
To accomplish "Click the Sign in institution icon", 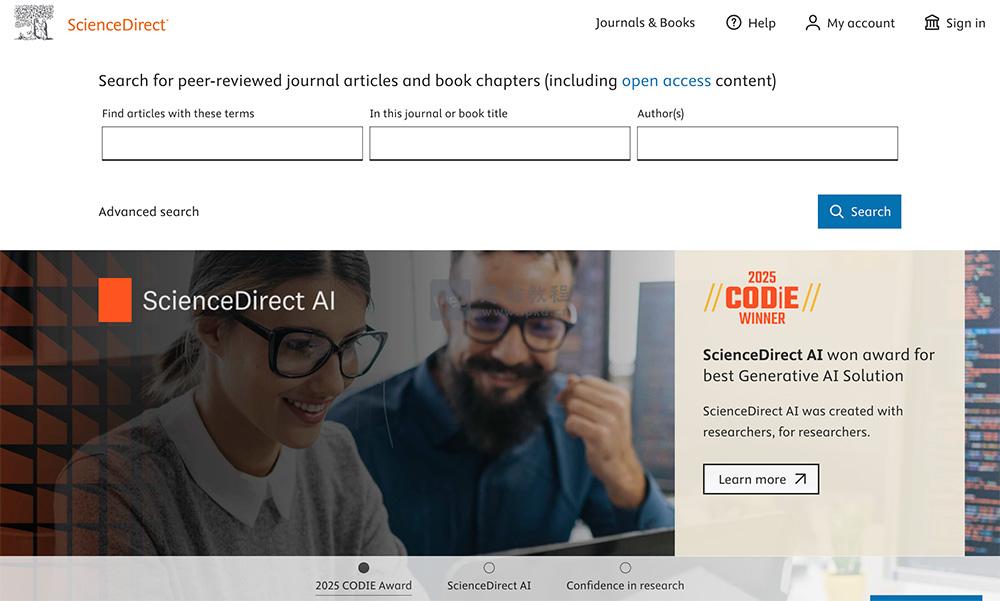I will pyautogui.click(x=932, y=23).
